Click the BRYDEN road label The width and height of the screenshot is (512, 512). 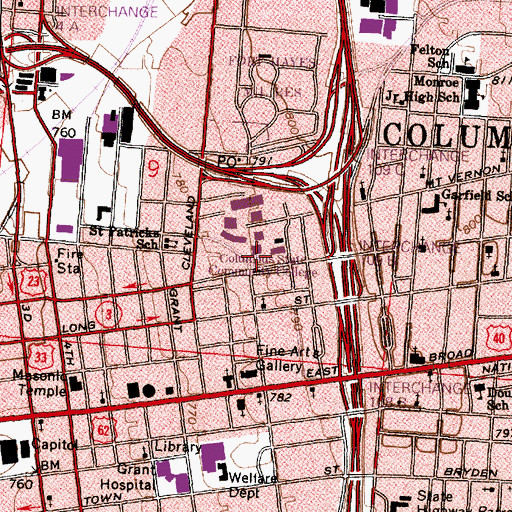point(471,472)
